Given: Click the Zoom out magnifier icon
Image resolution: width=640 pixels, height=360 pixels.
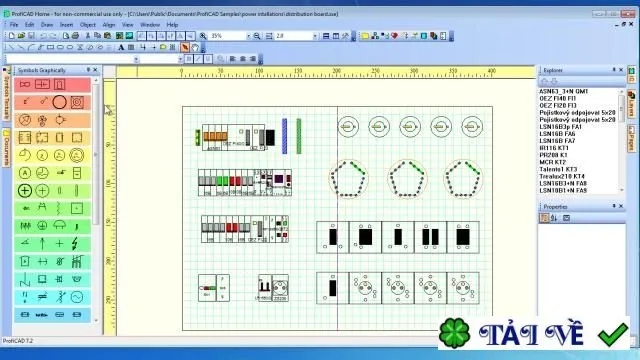Looking at the screenshot, I should pos(257,36).
